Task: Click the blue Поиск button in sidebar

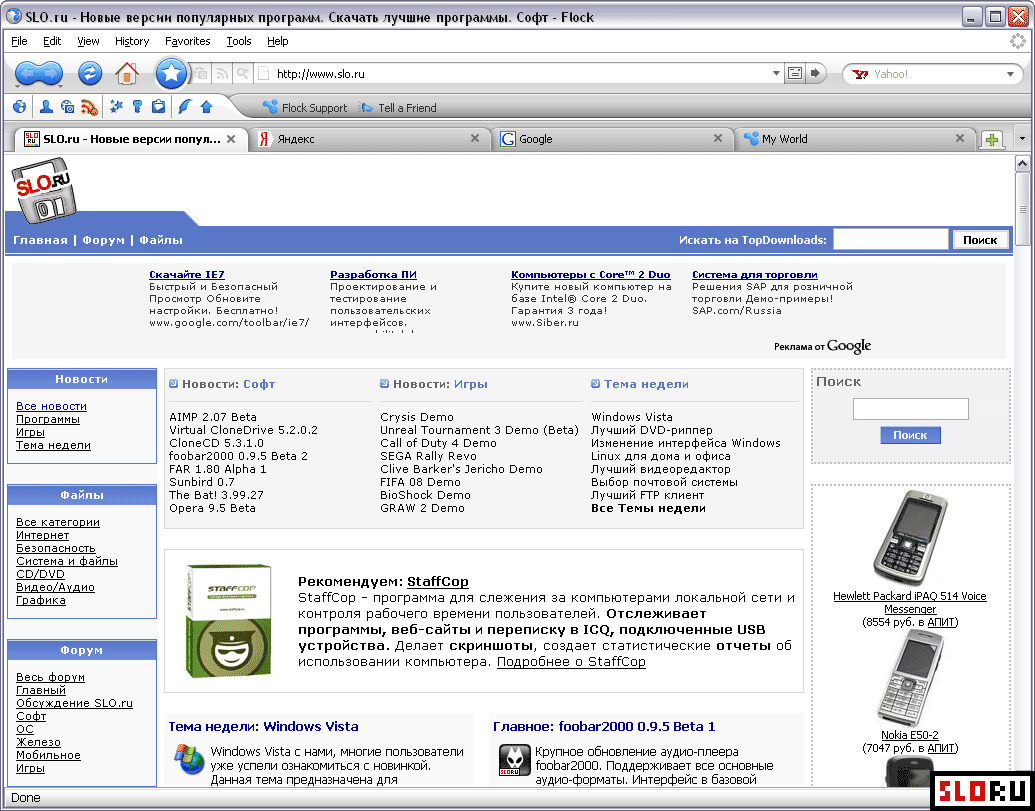Action: (910, 435)
